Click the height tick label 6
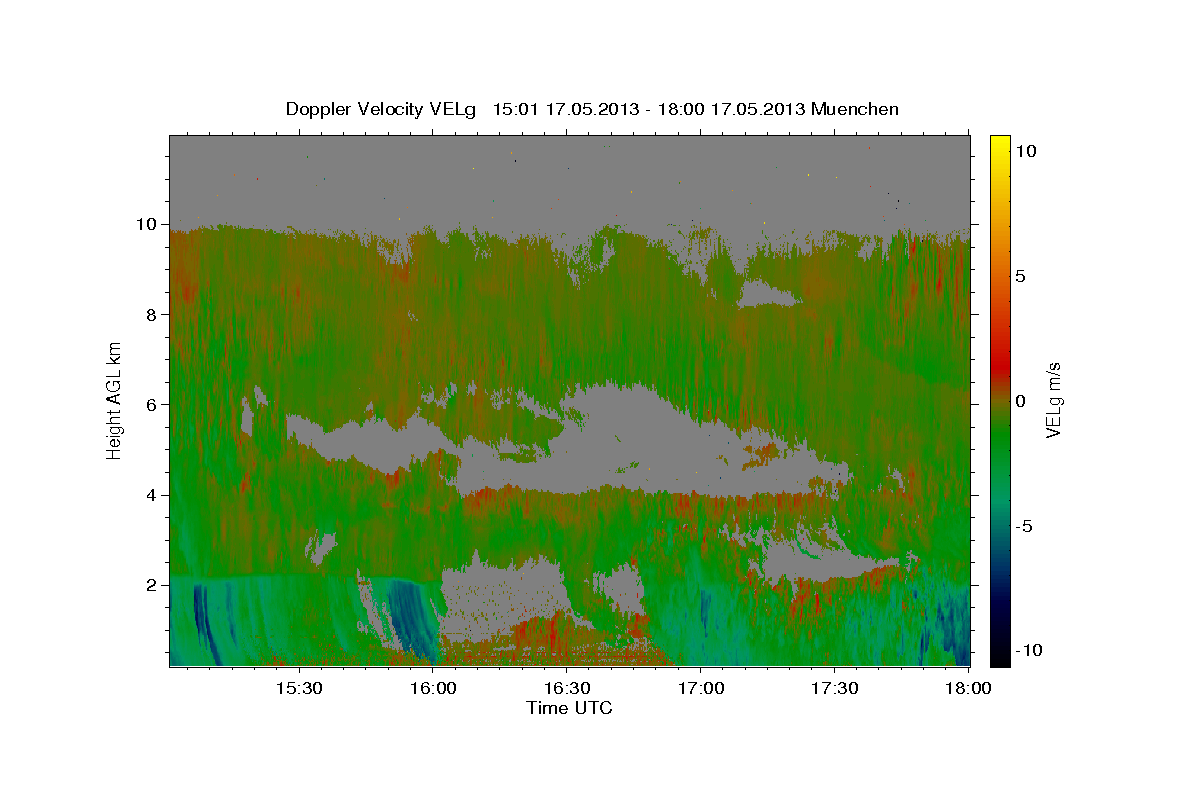This screenshot has height=800, width=1200. coord(153,405)
